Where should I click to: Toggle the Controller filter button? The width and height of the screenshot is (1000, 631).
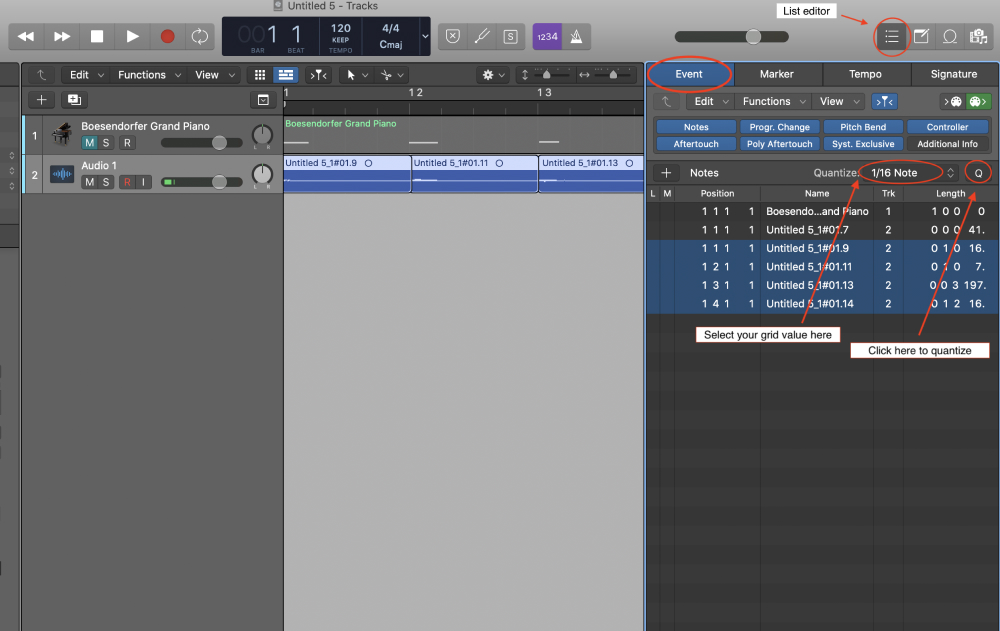pos(947,127)
